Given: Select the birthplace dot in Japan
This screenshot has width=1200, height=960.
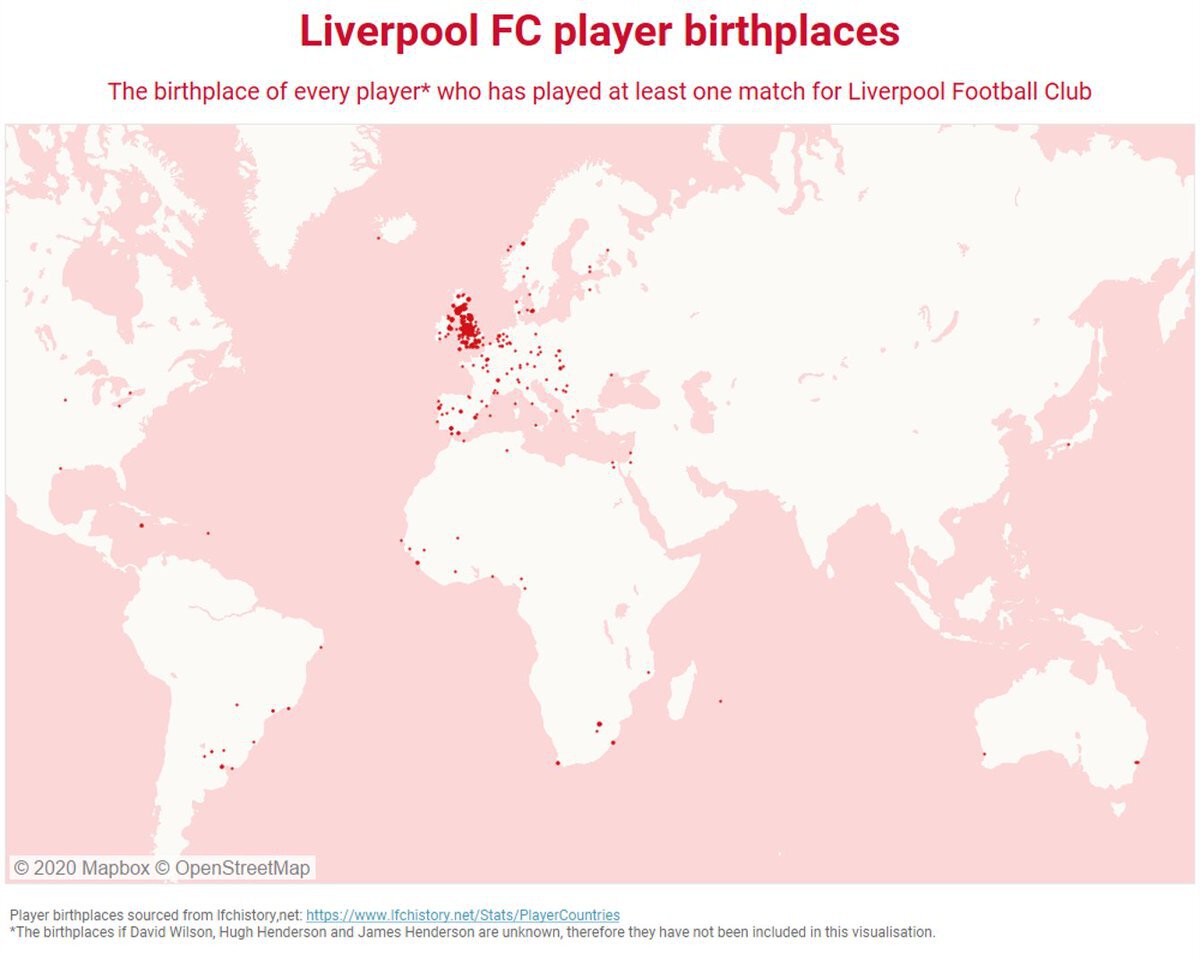Looking at the screenshot, I should [1068, 444].
